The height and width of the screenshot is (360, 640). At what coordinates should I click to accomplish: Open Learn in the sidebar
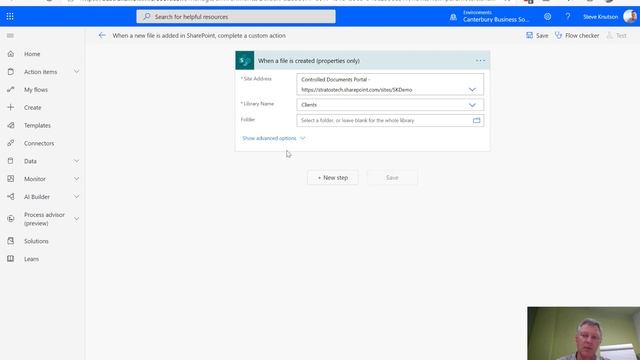click(31, 259)
